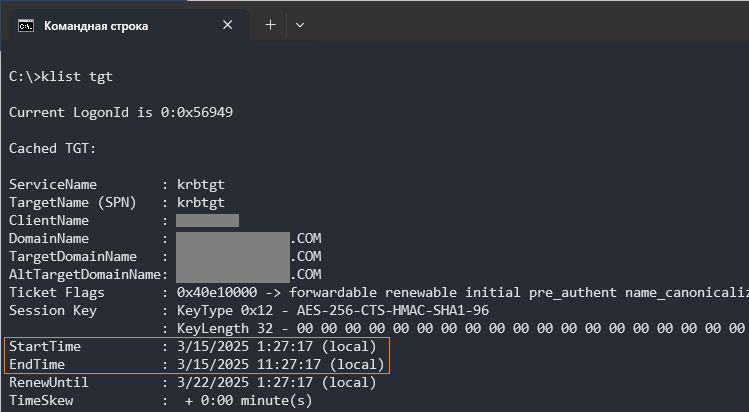Click the redacted TargetDomainName box

[x=233, y=256]
